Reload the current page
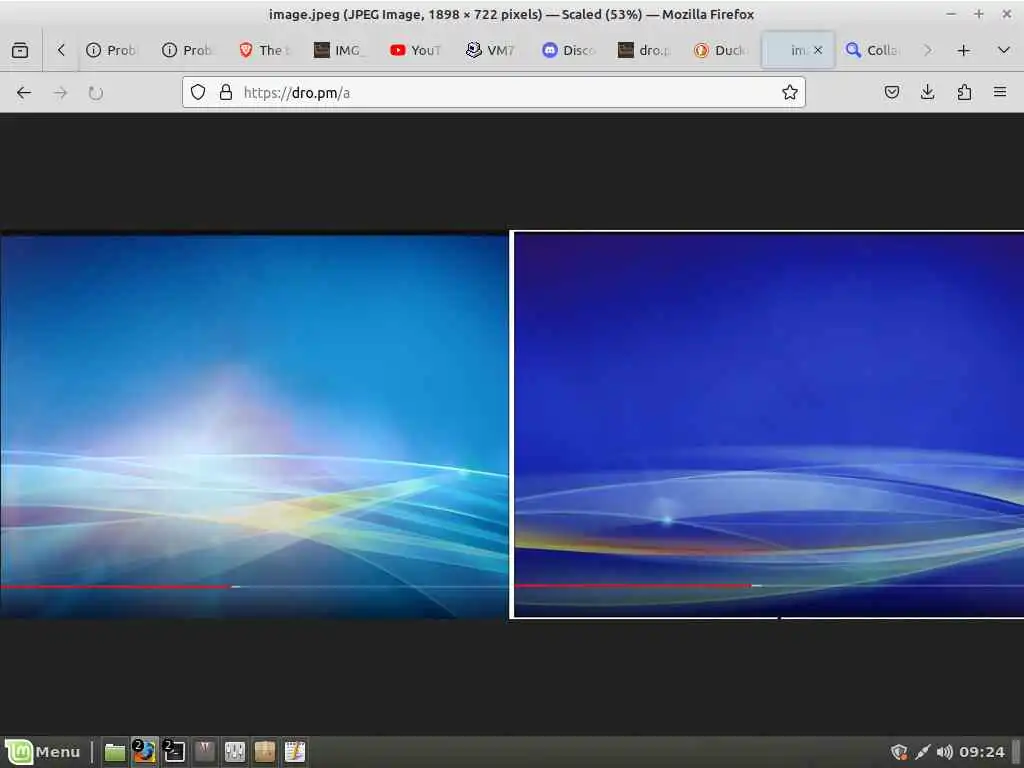The image size is (1024, 768). tap(96, 93)
